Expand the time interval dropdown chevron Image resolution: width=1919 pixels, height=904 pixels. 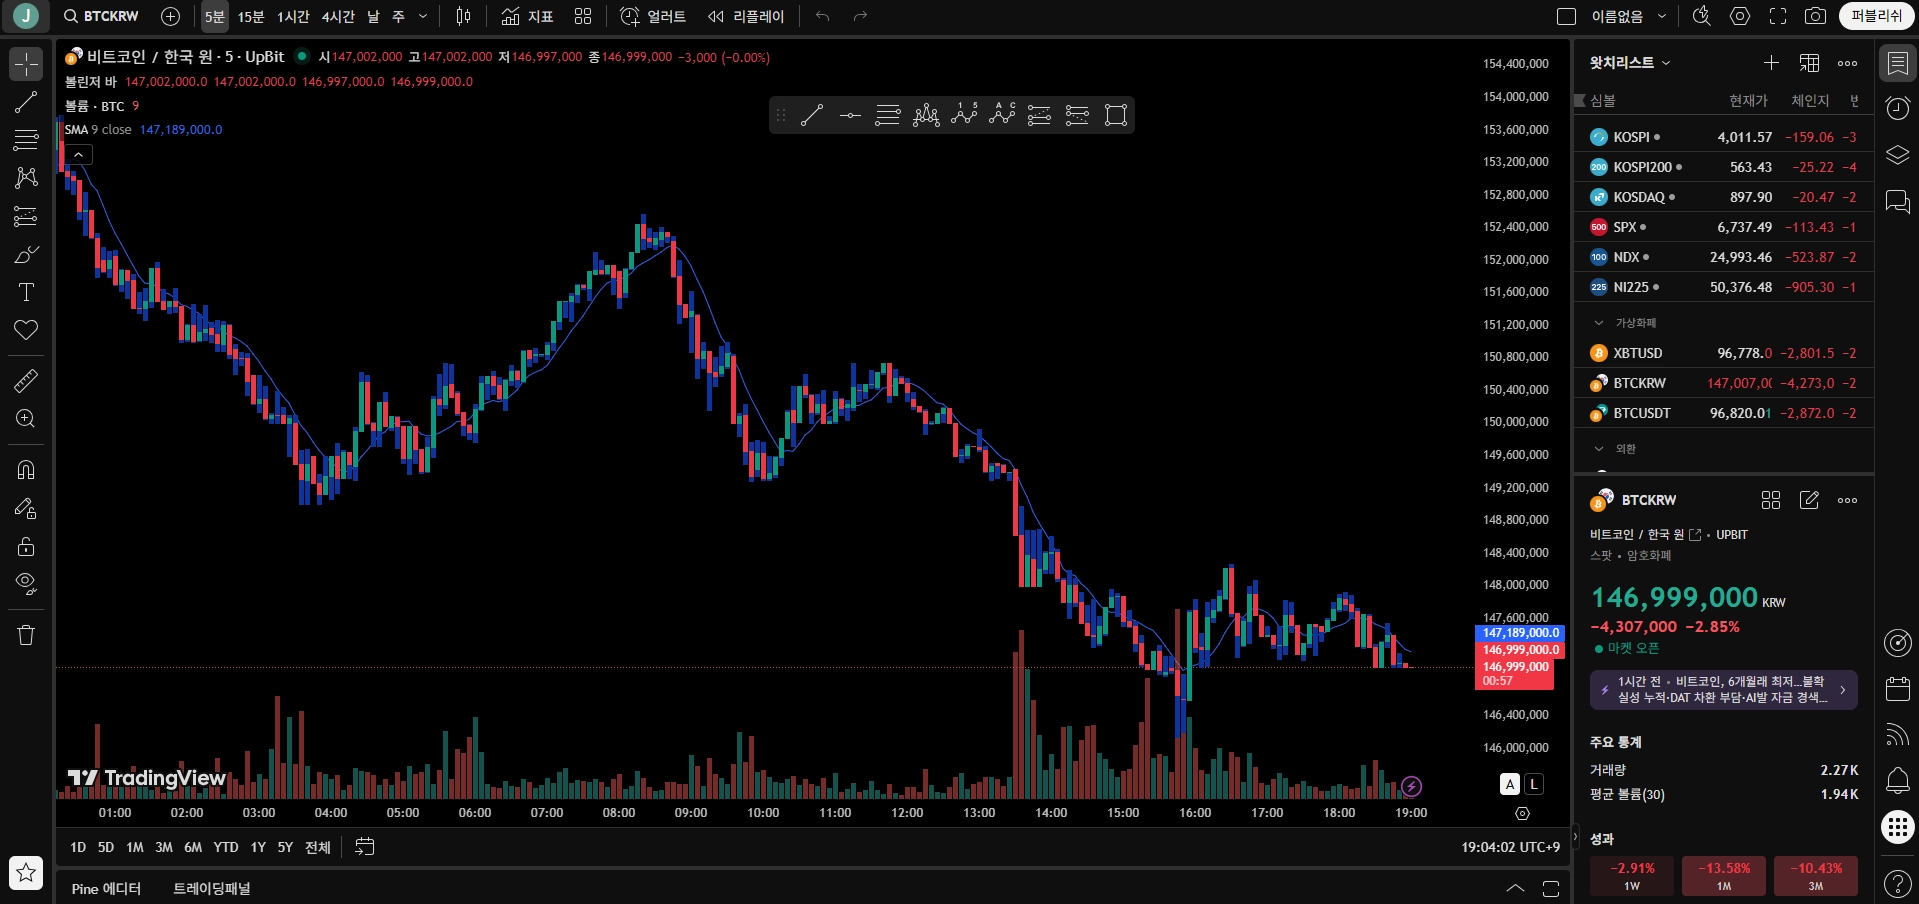click(423, 16)
